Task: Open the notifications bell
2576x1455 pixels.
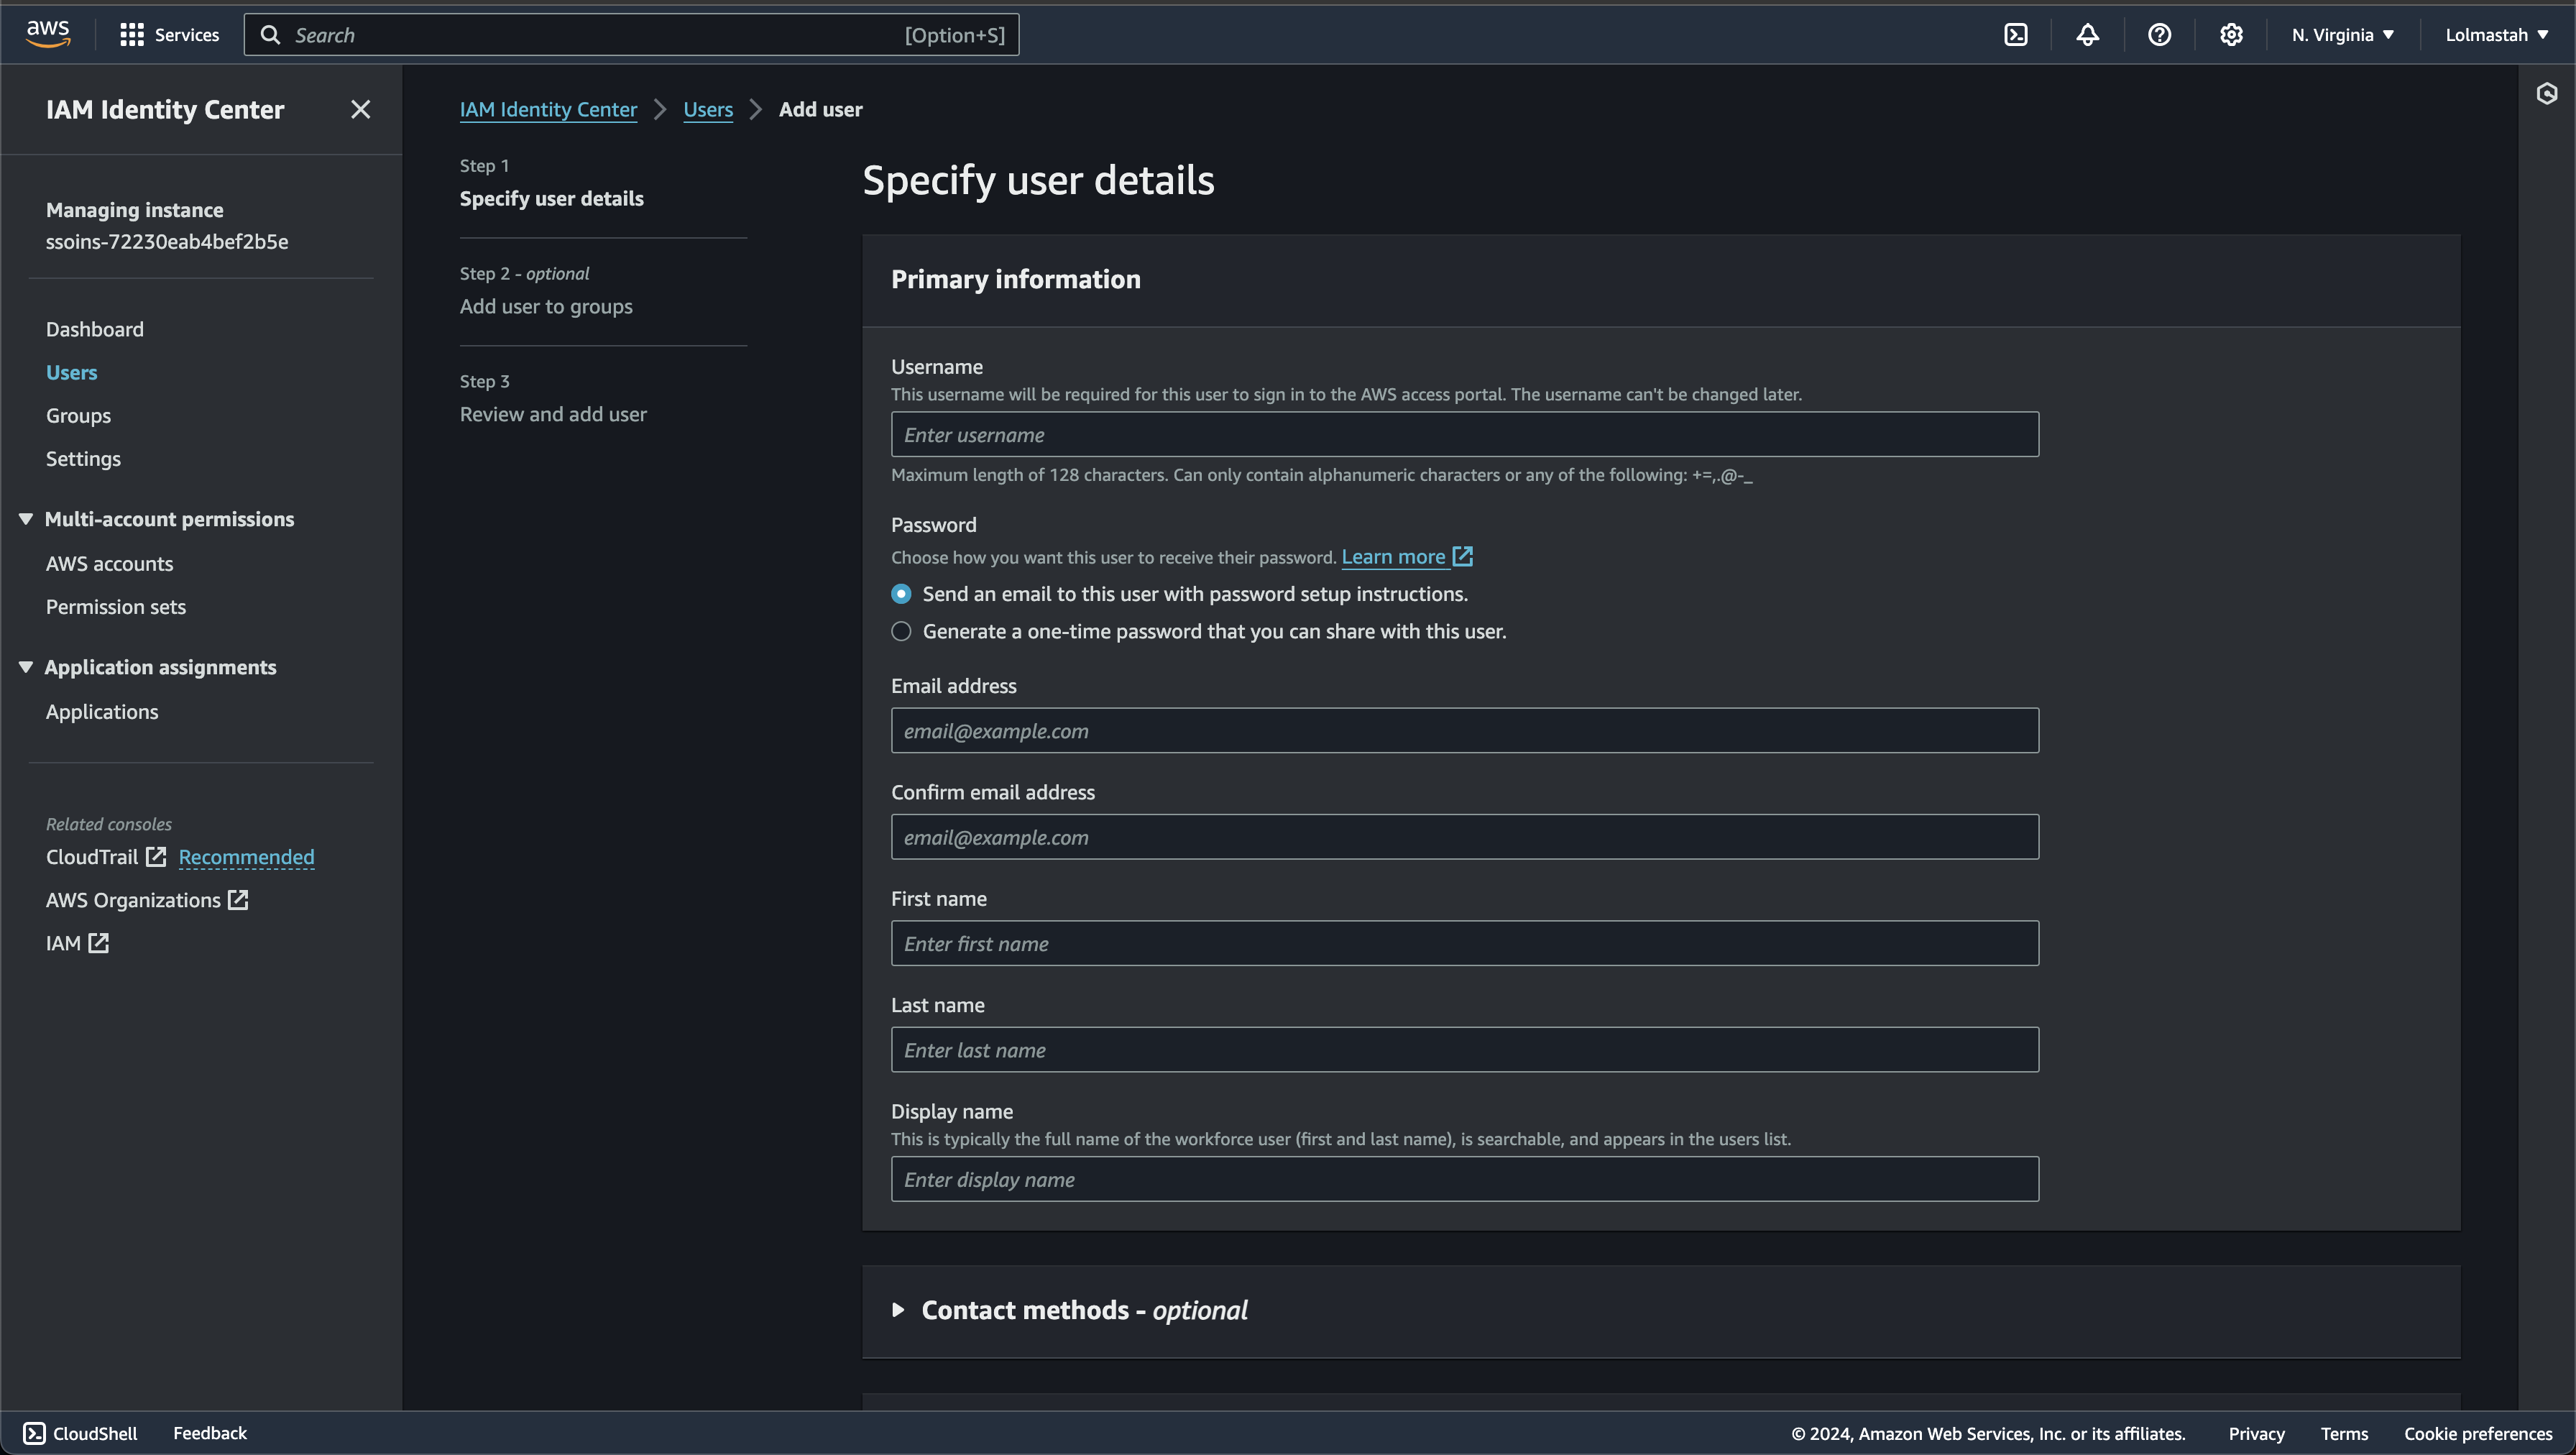Action: 2087,35
